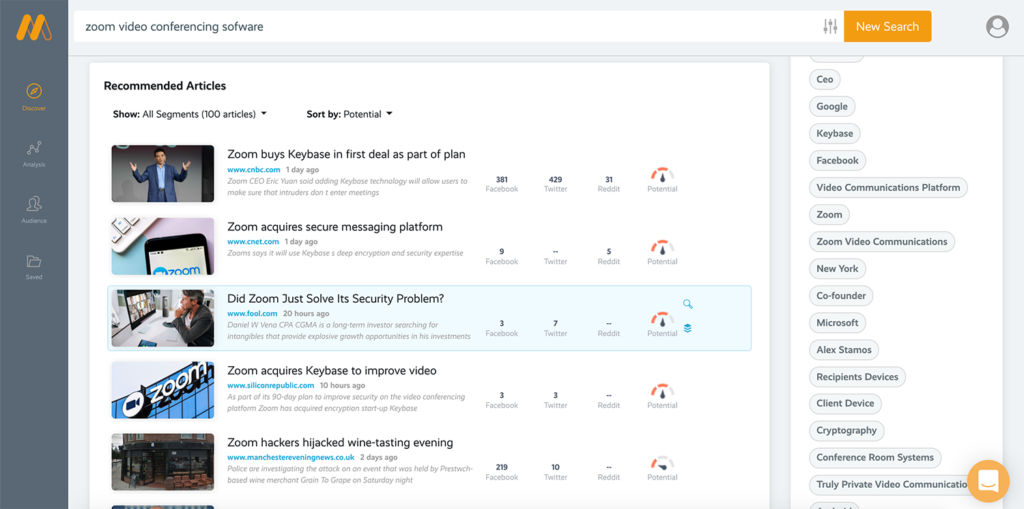
Task: Click layers stack icon on fool.com article
Action: coord(688,328)
